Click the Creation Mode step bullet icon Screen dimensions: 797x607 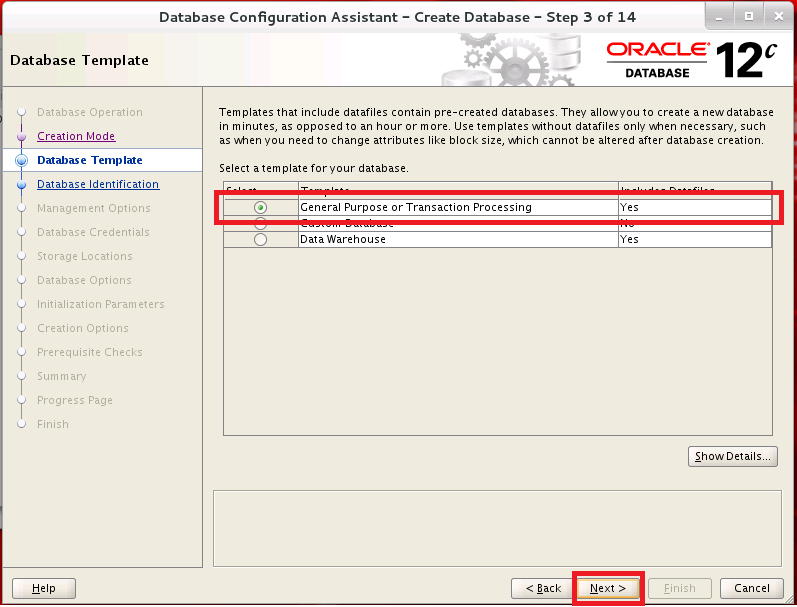click(x=21, y=136)
